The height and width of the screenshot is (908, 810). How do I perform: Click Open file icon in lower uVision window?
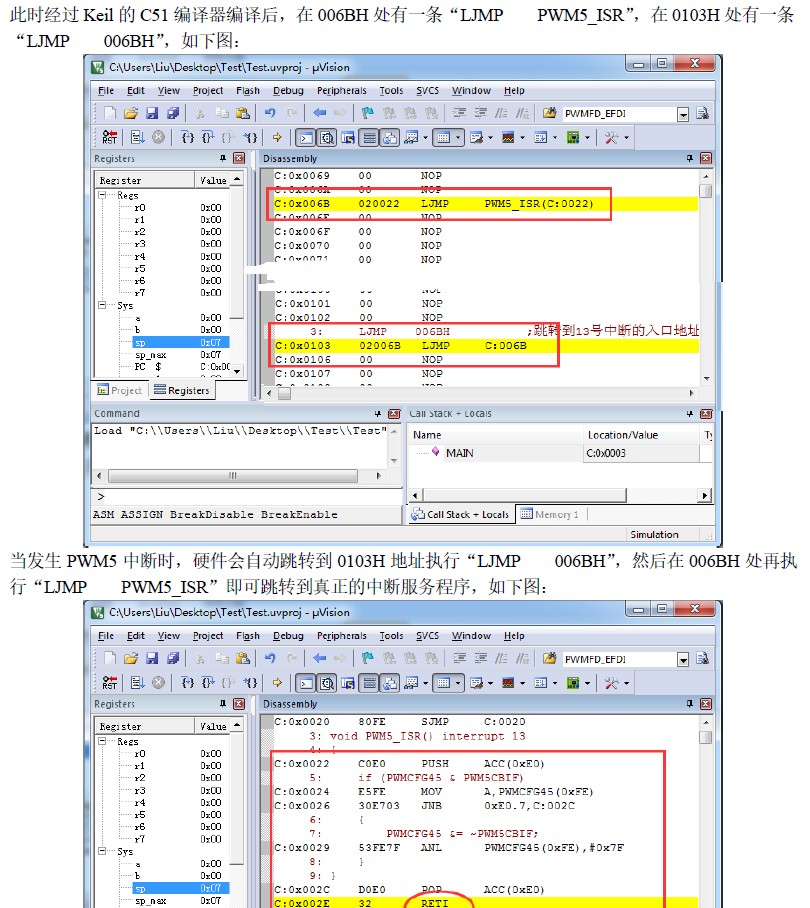[130, 658]
